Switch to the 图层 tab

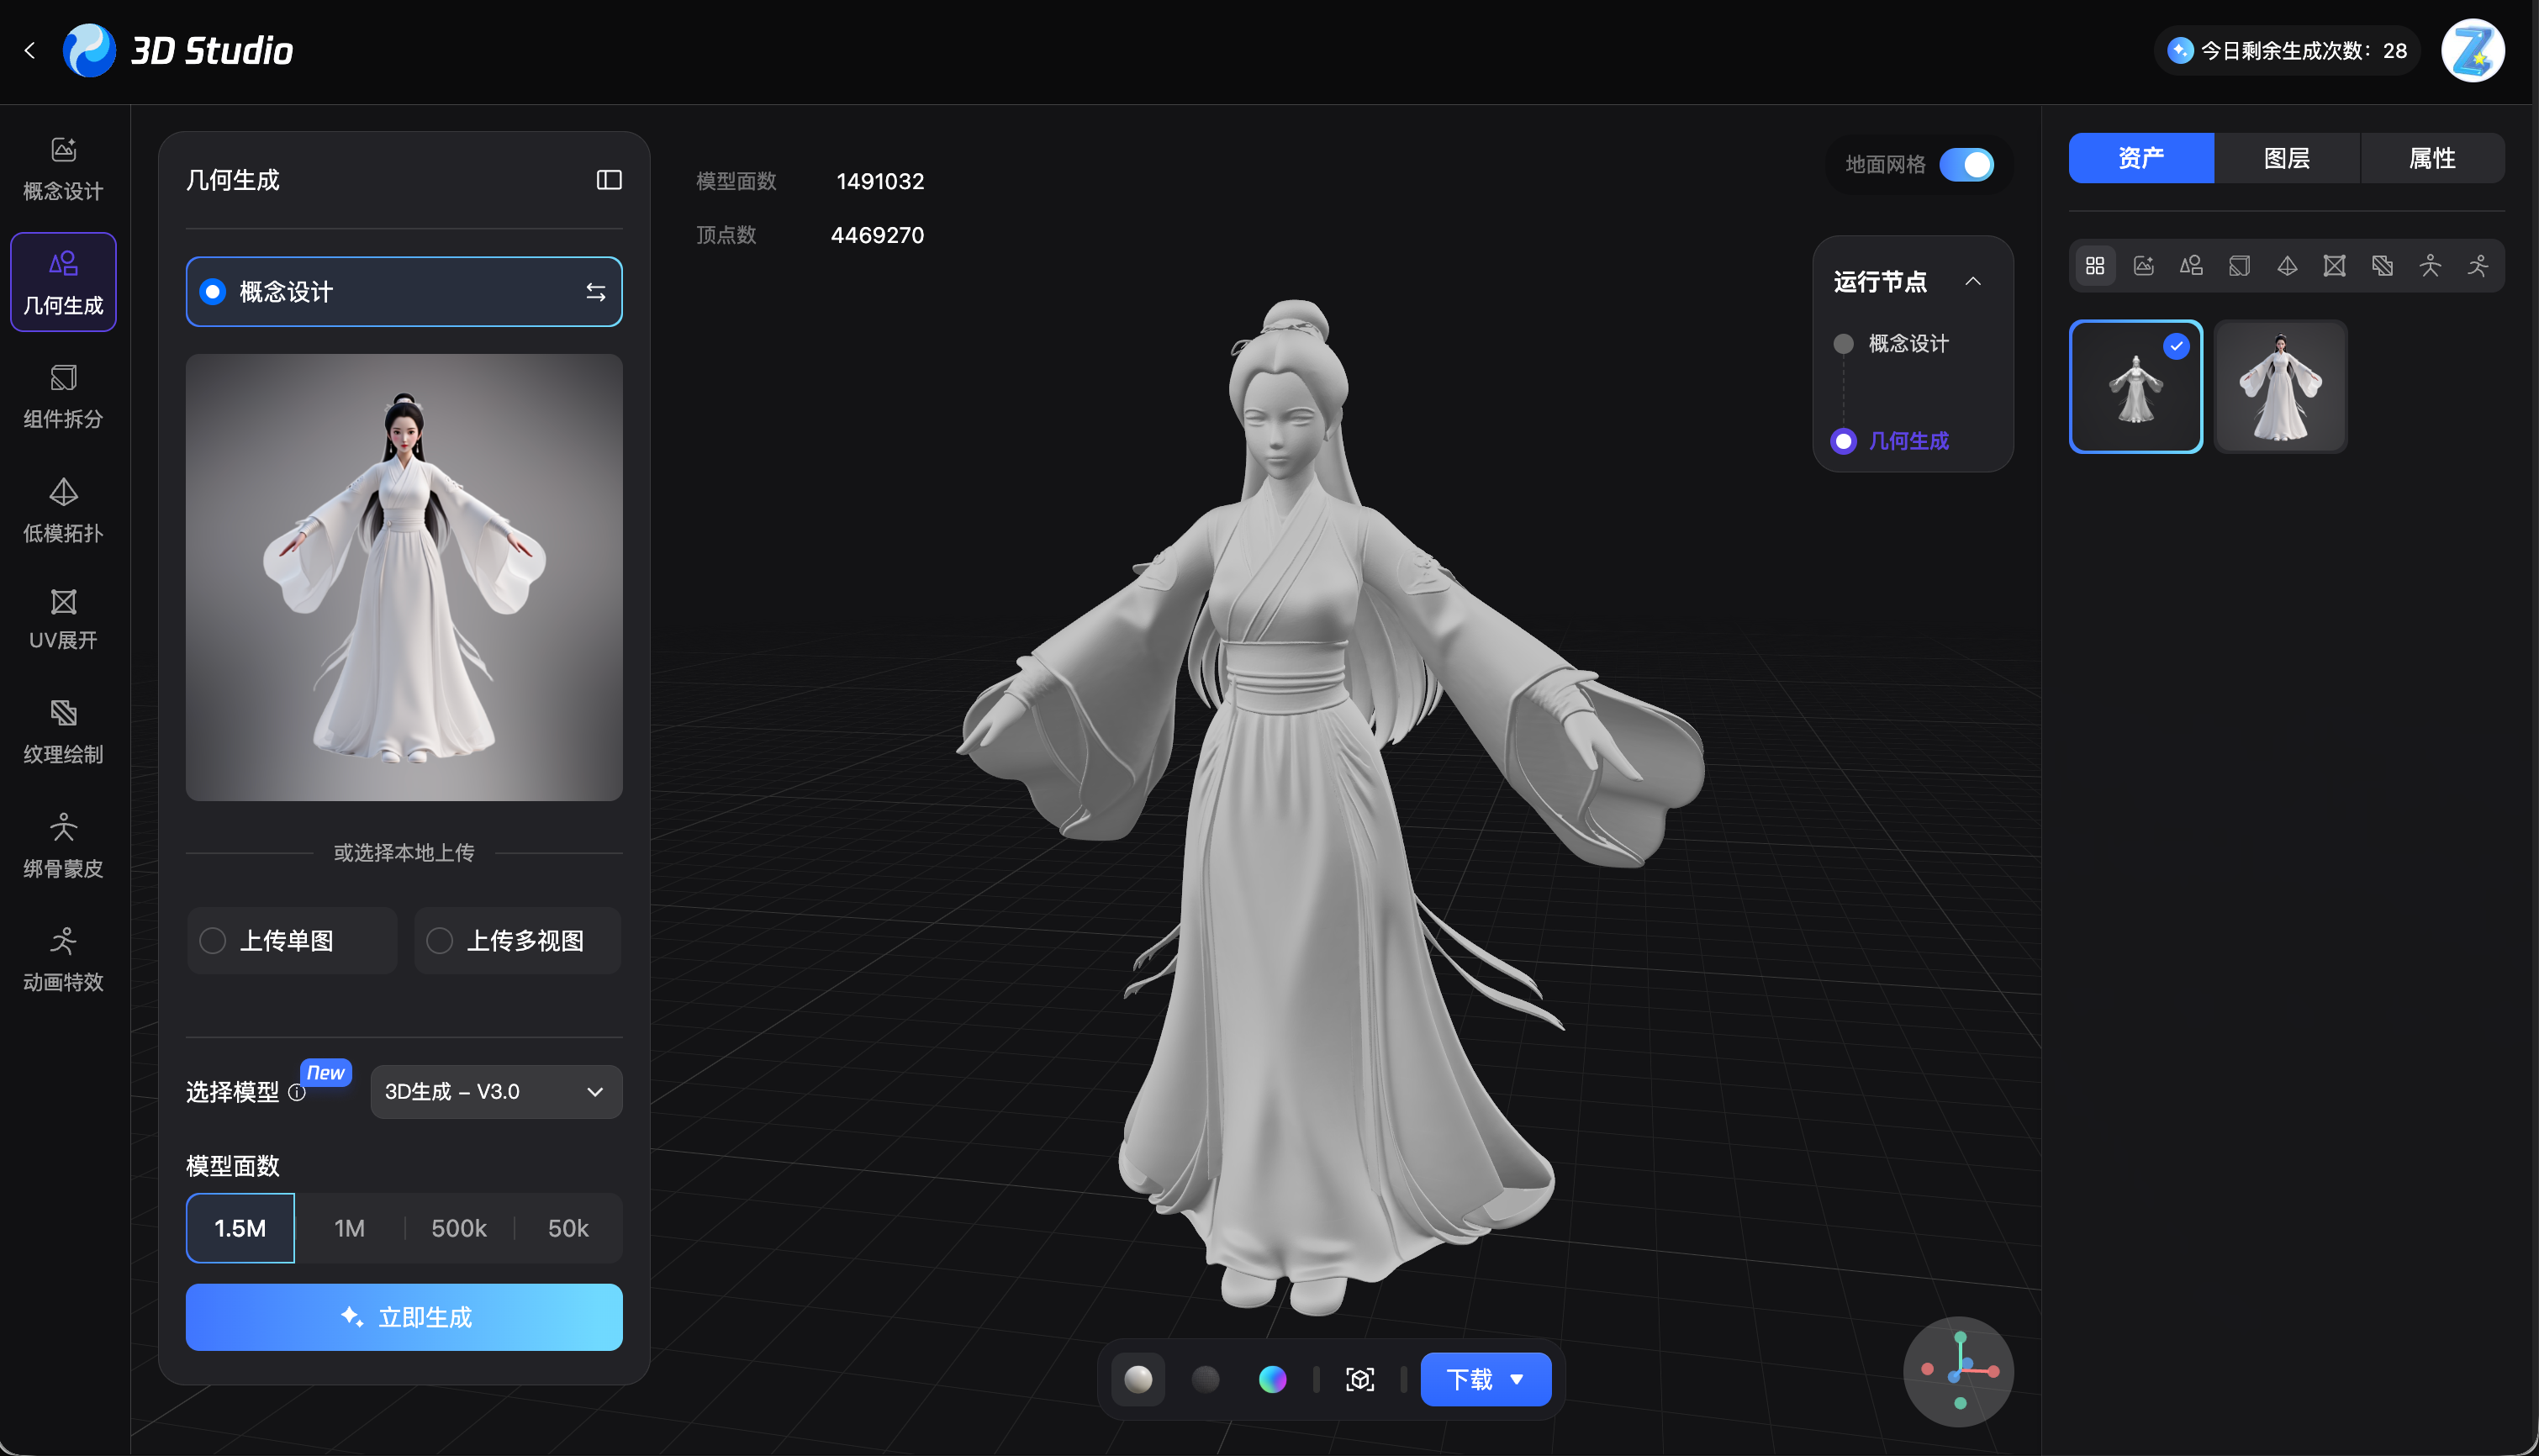[2286, 158]
